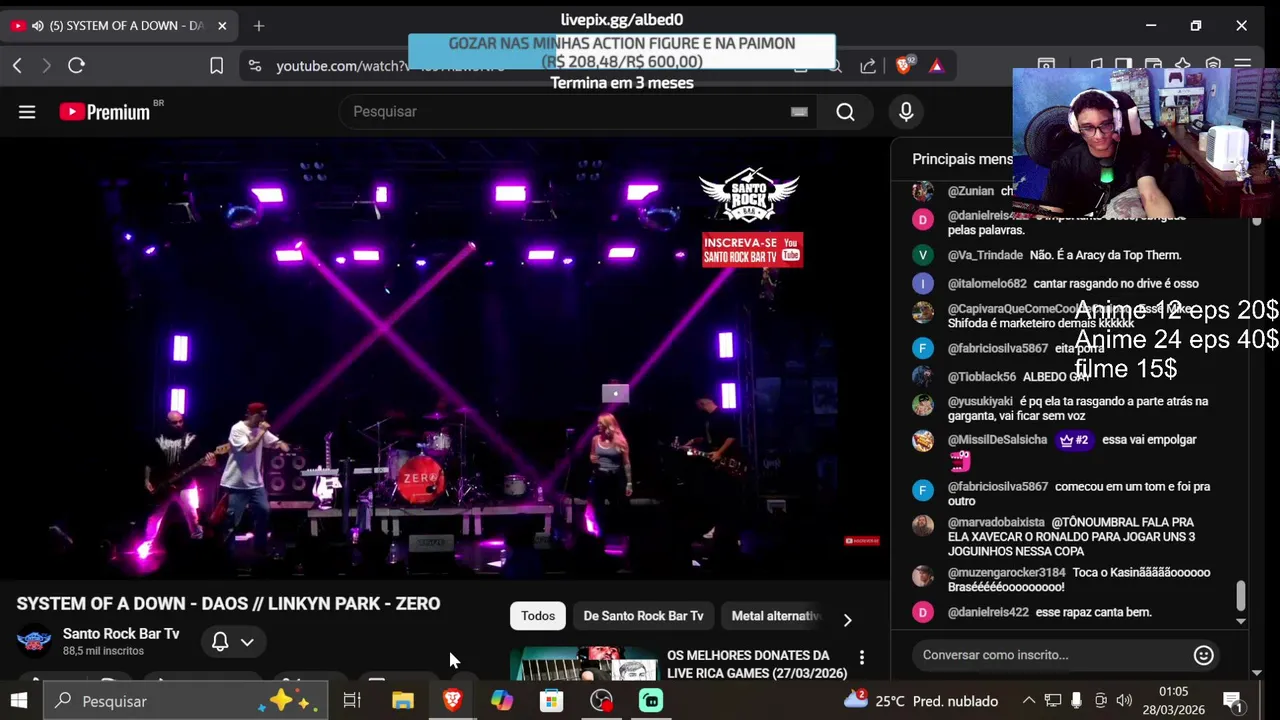The width and height of the screenshot is (1280, 720).
Task: Click the YouTube search magnifier button
Action: click(846, 112)
